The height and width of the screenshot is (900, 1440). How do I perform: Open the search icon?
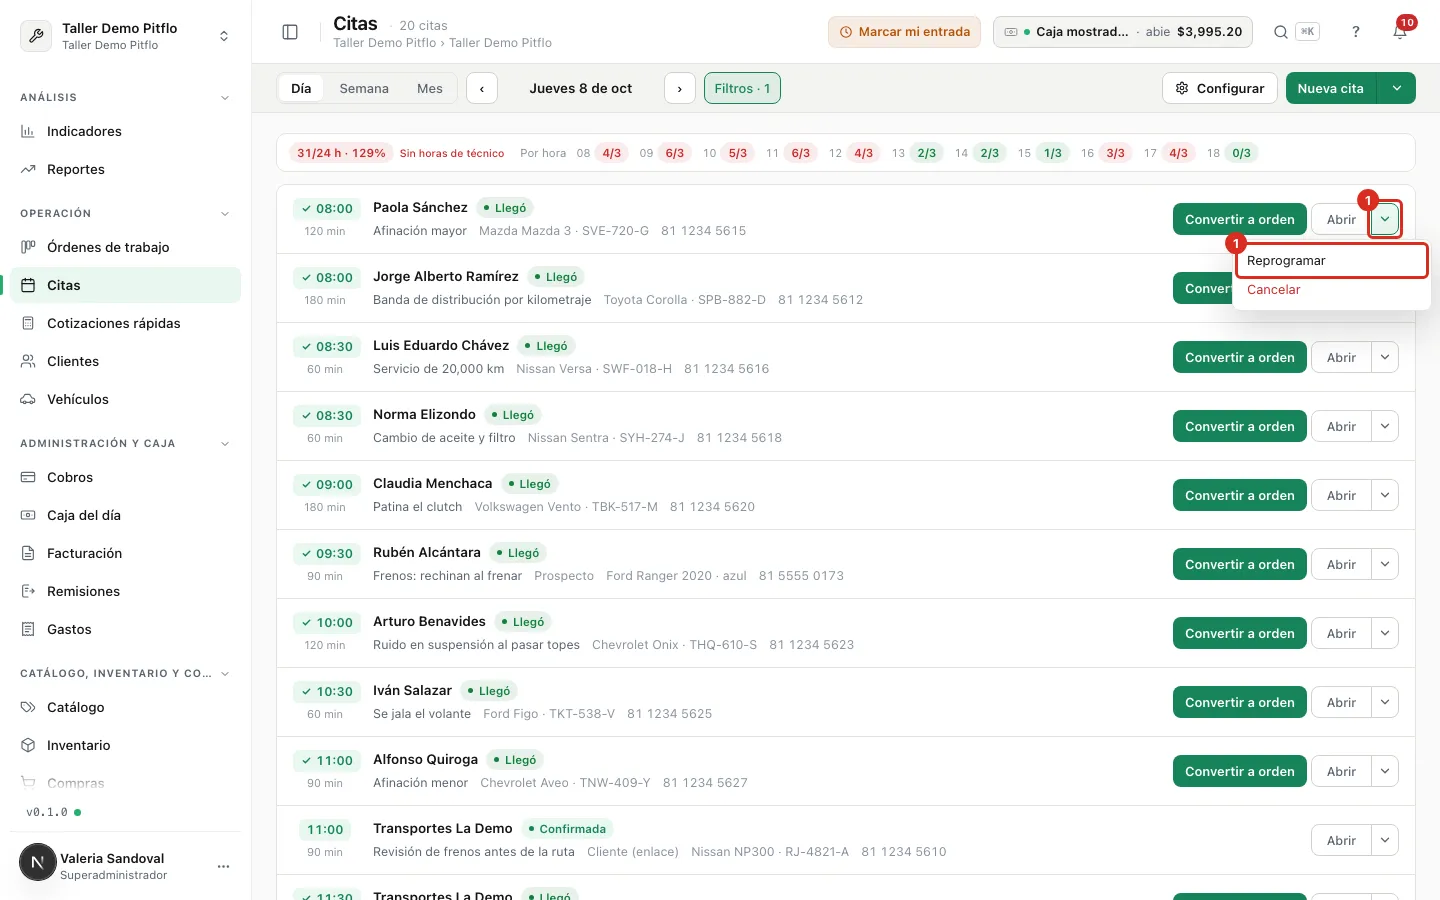[1280, 32]
